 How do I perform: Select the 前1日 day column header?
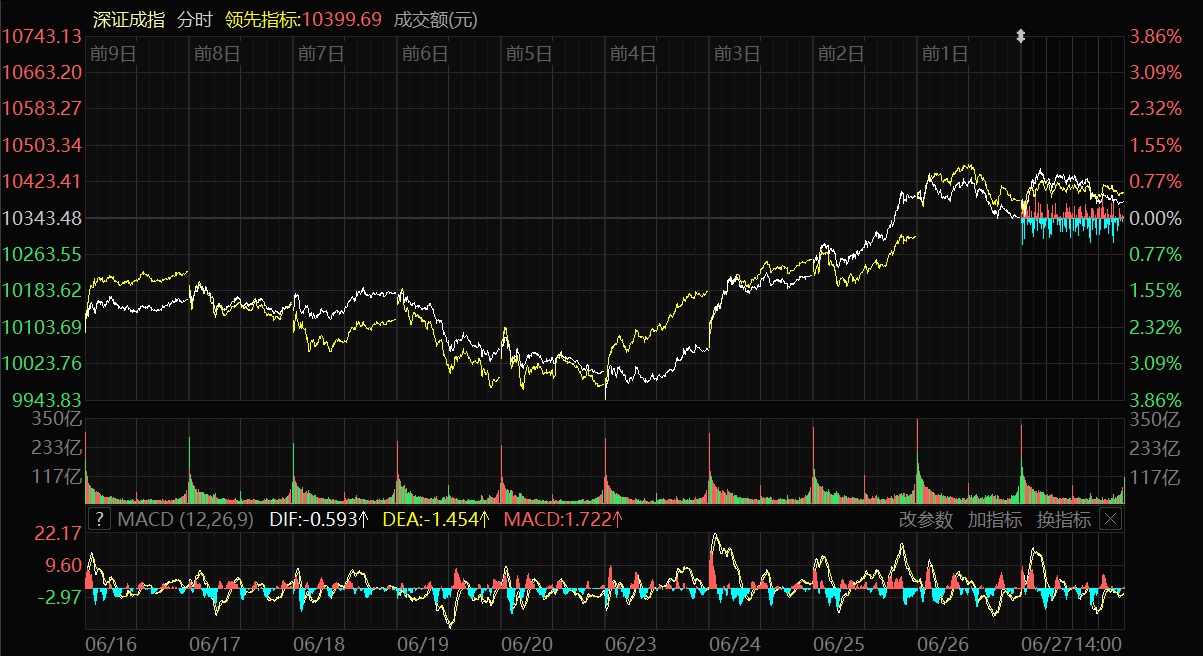pyautogui.click(x=945, y=53)
